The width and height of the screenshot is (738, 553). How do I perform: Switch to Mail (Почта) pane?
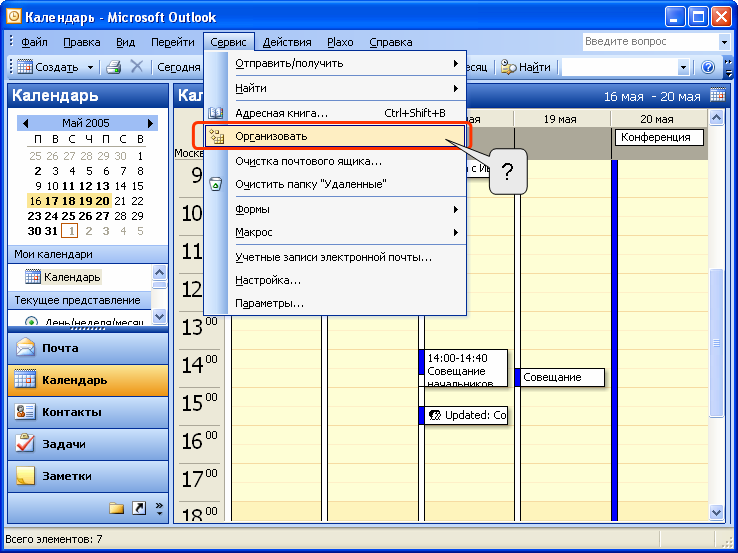[88, 348]
